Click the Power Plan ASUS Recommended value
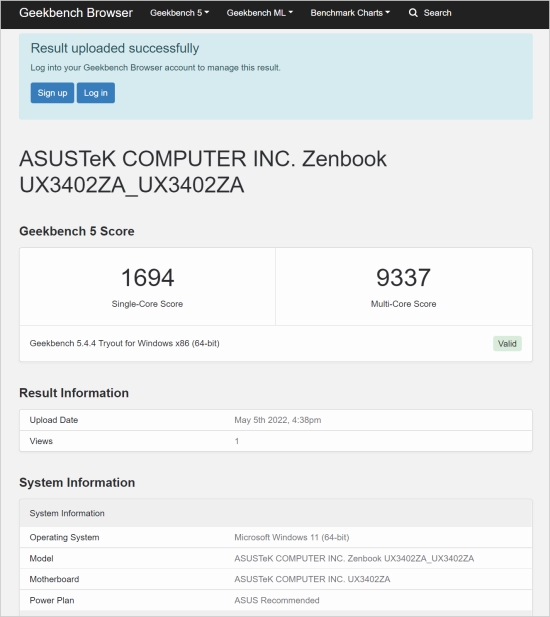550x617 pixels. pos(277,600)
